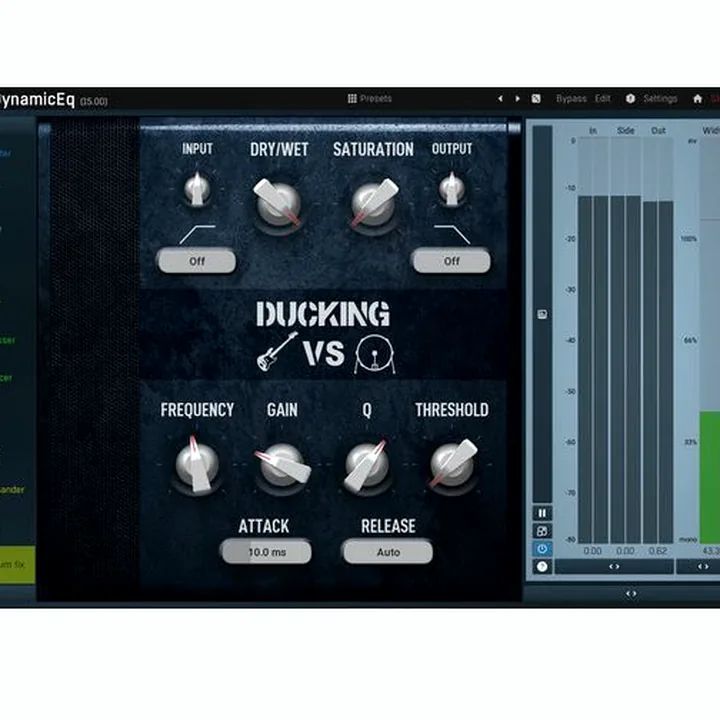The height and width of the screenshot is (720, 720).
Task: Click the INPUT gain knob
Action: tap(197, 189)
